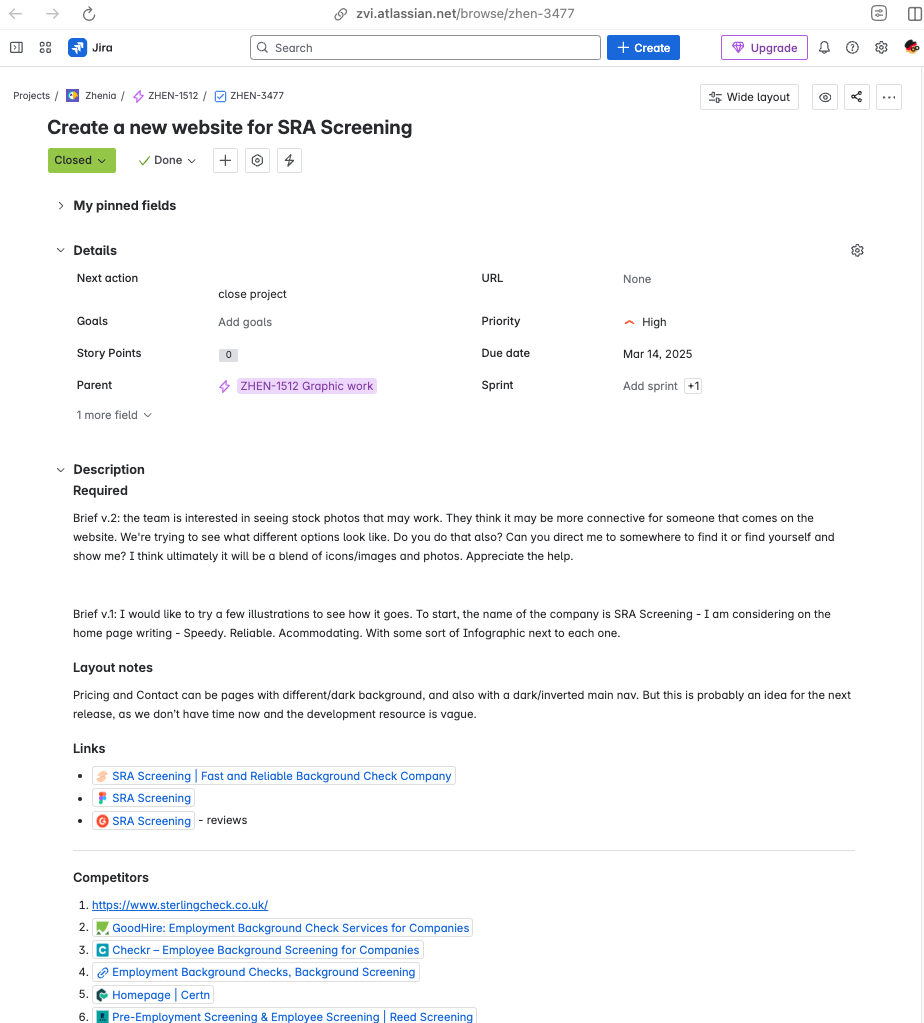924x1023 pixels.
Task: Click the browser back arrow
Action: tap(16, 14)
